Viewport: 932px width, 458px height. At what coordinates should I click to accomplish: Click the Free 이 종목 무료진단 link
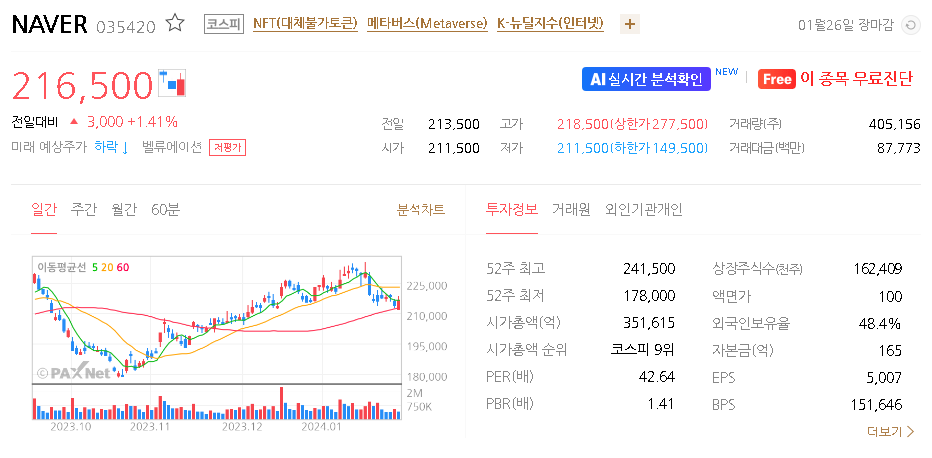[835, 79]
